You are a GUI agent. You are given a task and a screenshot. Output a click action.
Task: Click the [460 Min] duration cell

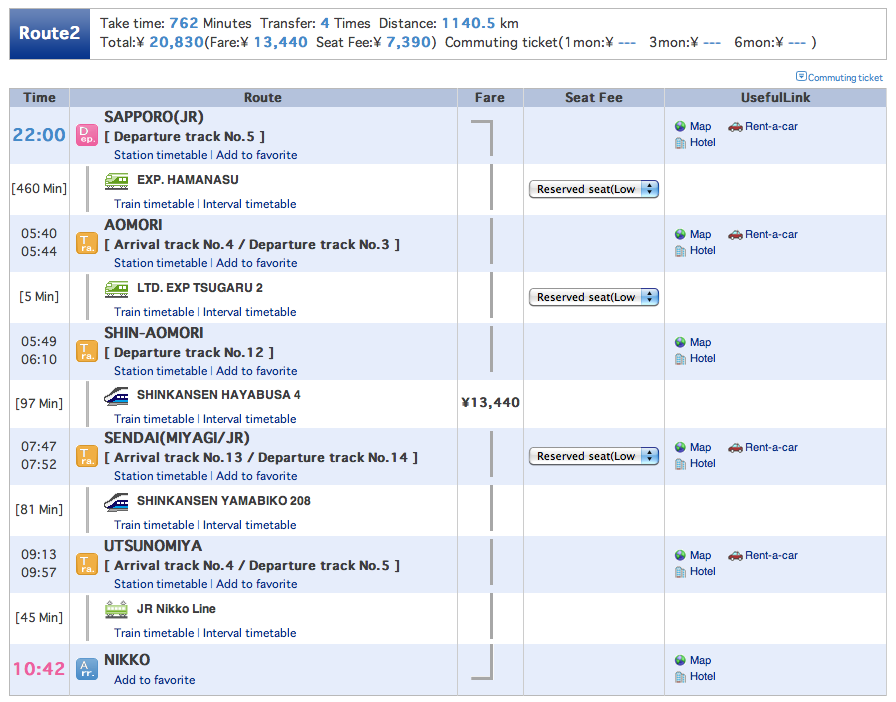[39, 189]
